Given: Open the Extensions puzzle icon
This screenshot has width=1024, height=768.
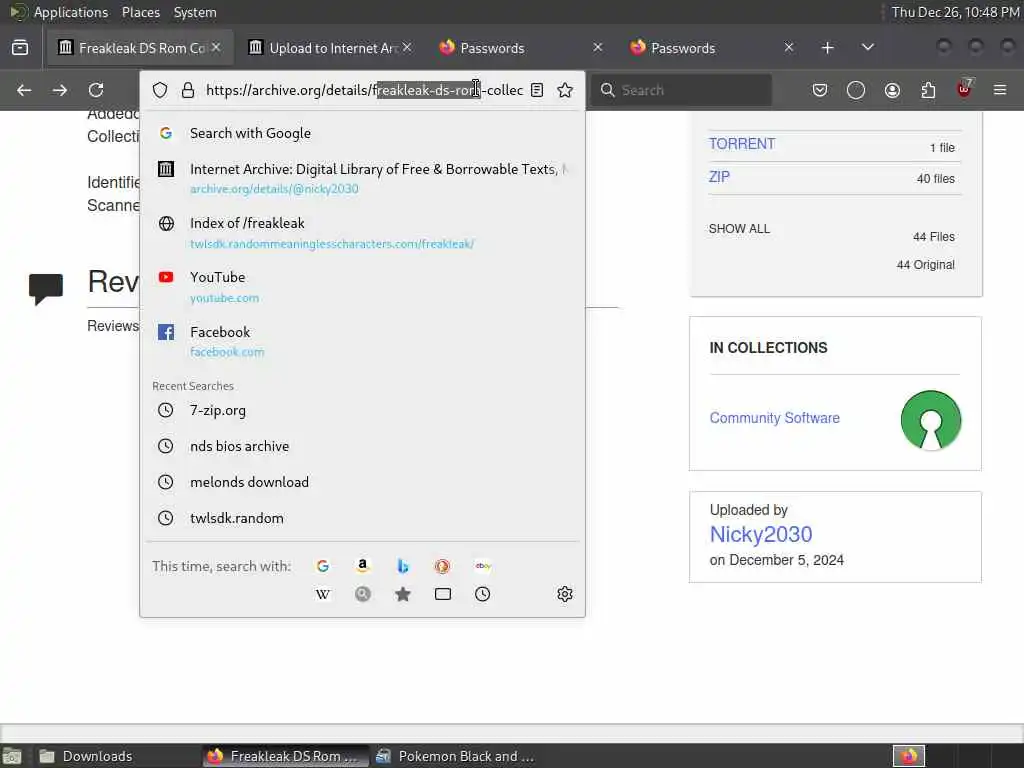Looking at the screenshot, I should (x=928, y=90).
